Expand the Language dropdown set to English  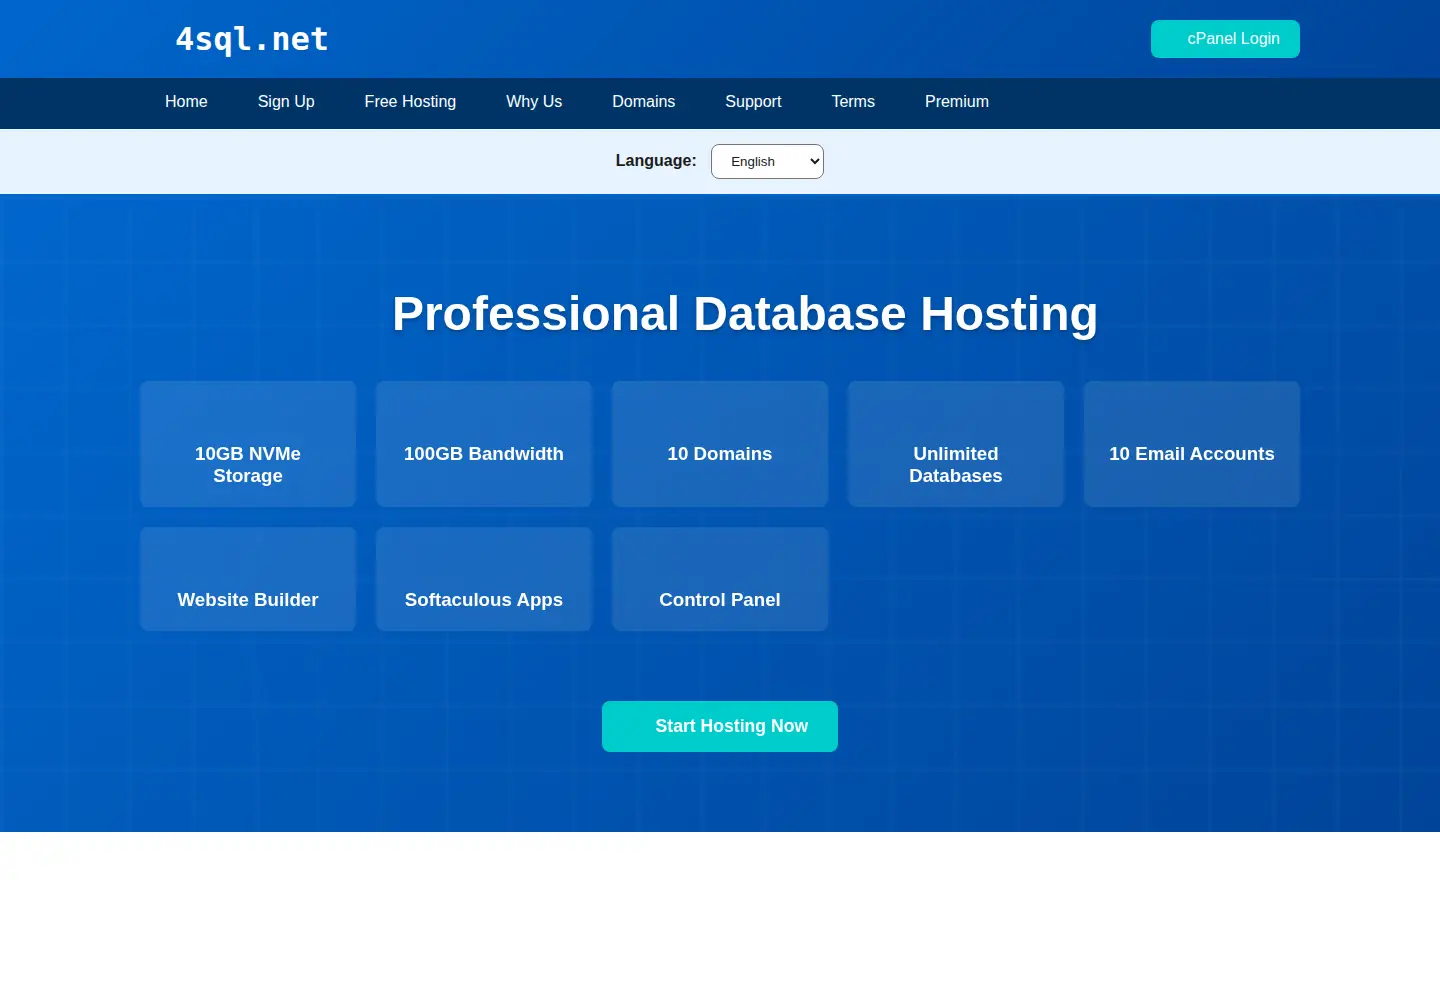tap(767, 161)
